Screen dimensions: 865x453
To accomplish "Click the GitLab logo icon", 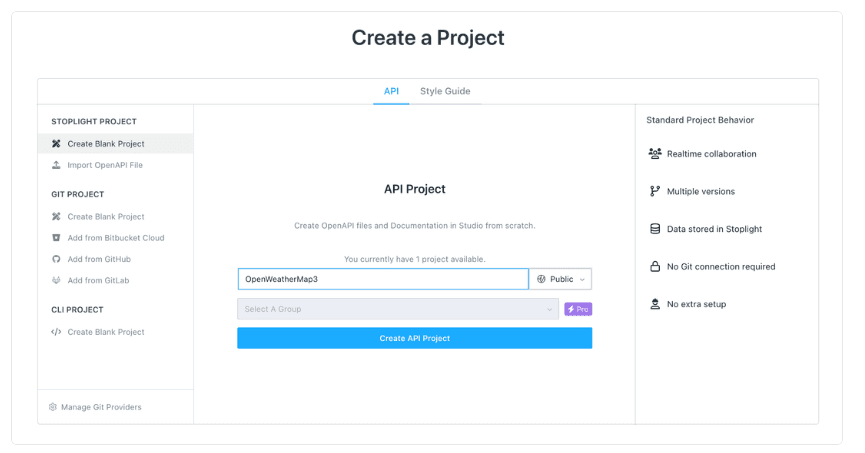I will 56,280.
